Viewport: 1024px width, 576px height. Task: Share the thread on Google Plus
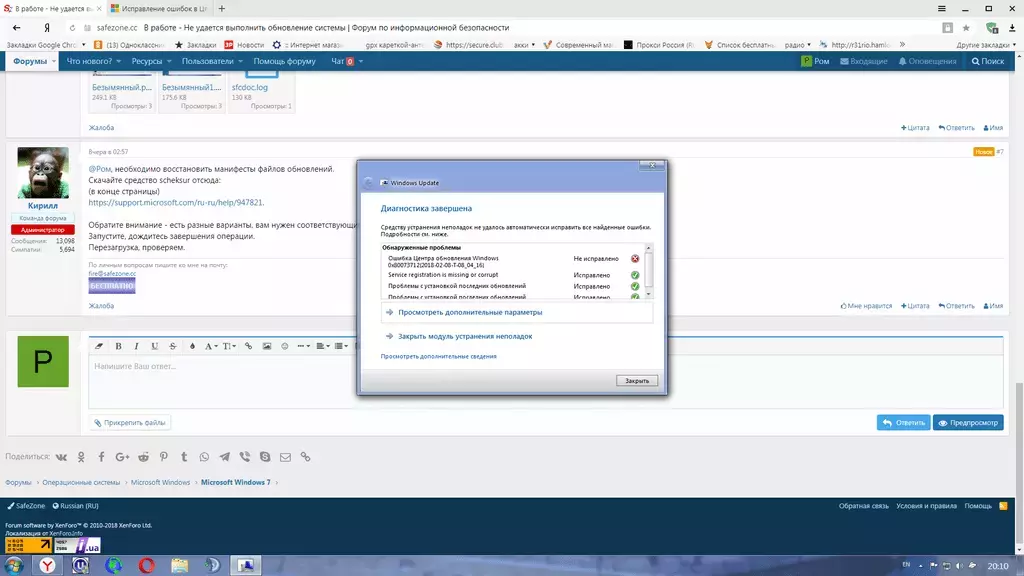click(x=122, y=457)
